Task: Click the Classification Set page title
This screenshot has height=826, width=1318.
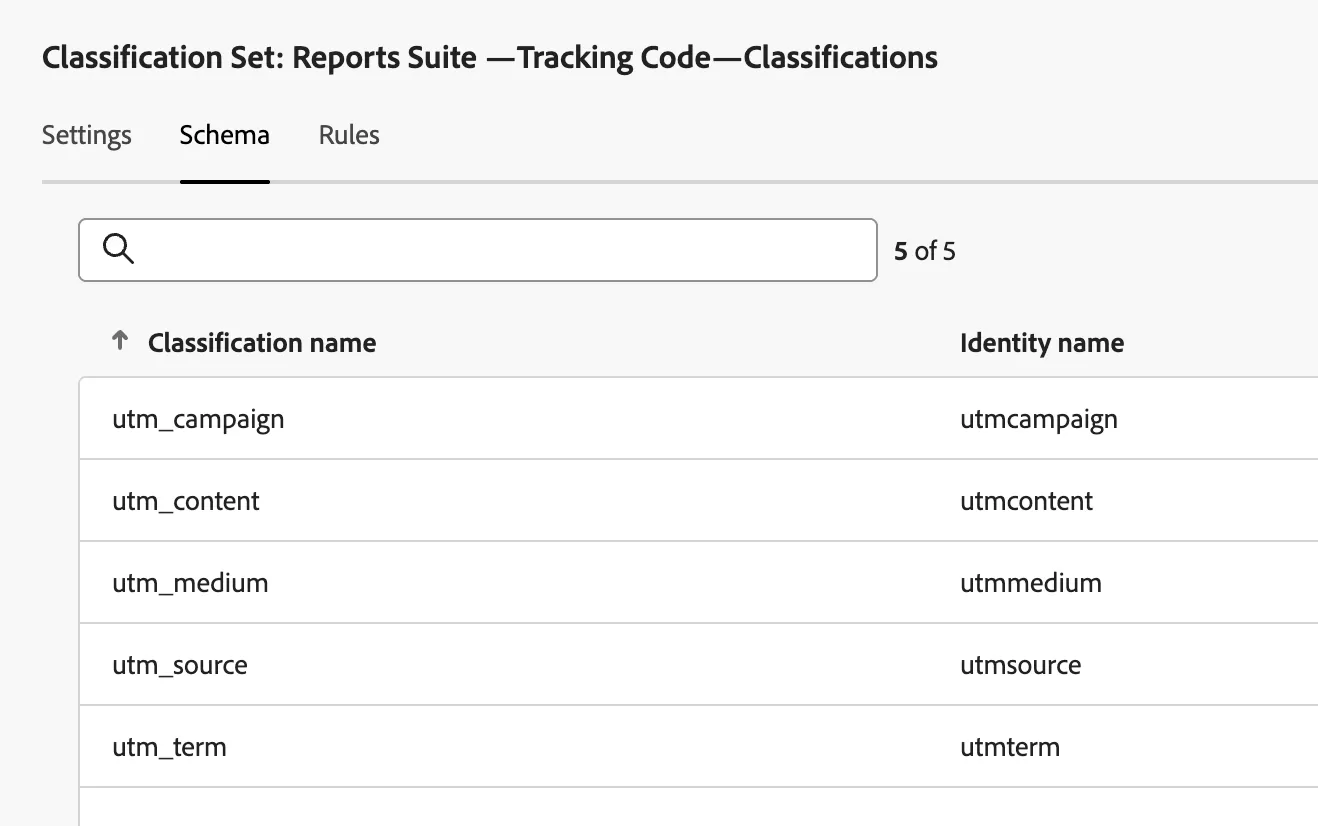Action: [x=489, y=57]
